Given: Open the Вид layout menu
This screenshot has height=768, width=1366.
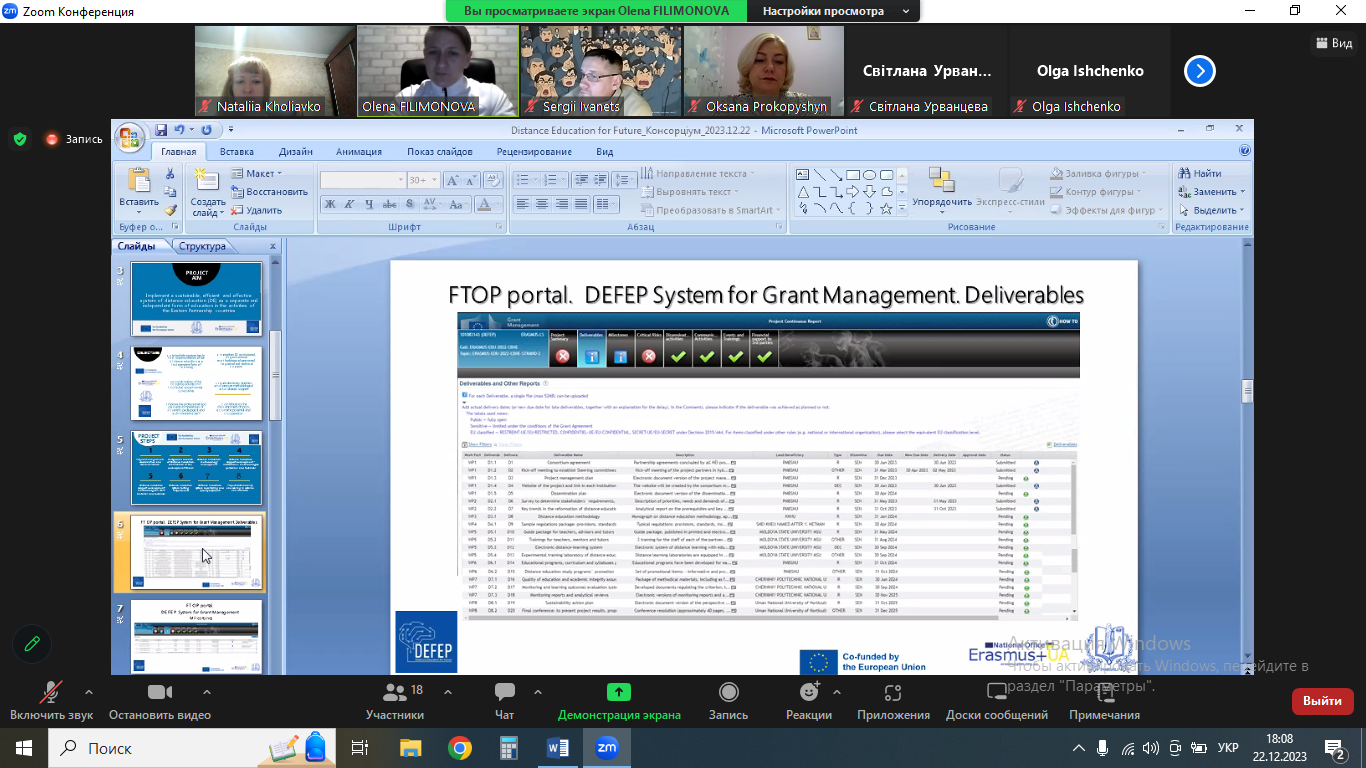Looking at the screenshot, I should pos(1333,43).
